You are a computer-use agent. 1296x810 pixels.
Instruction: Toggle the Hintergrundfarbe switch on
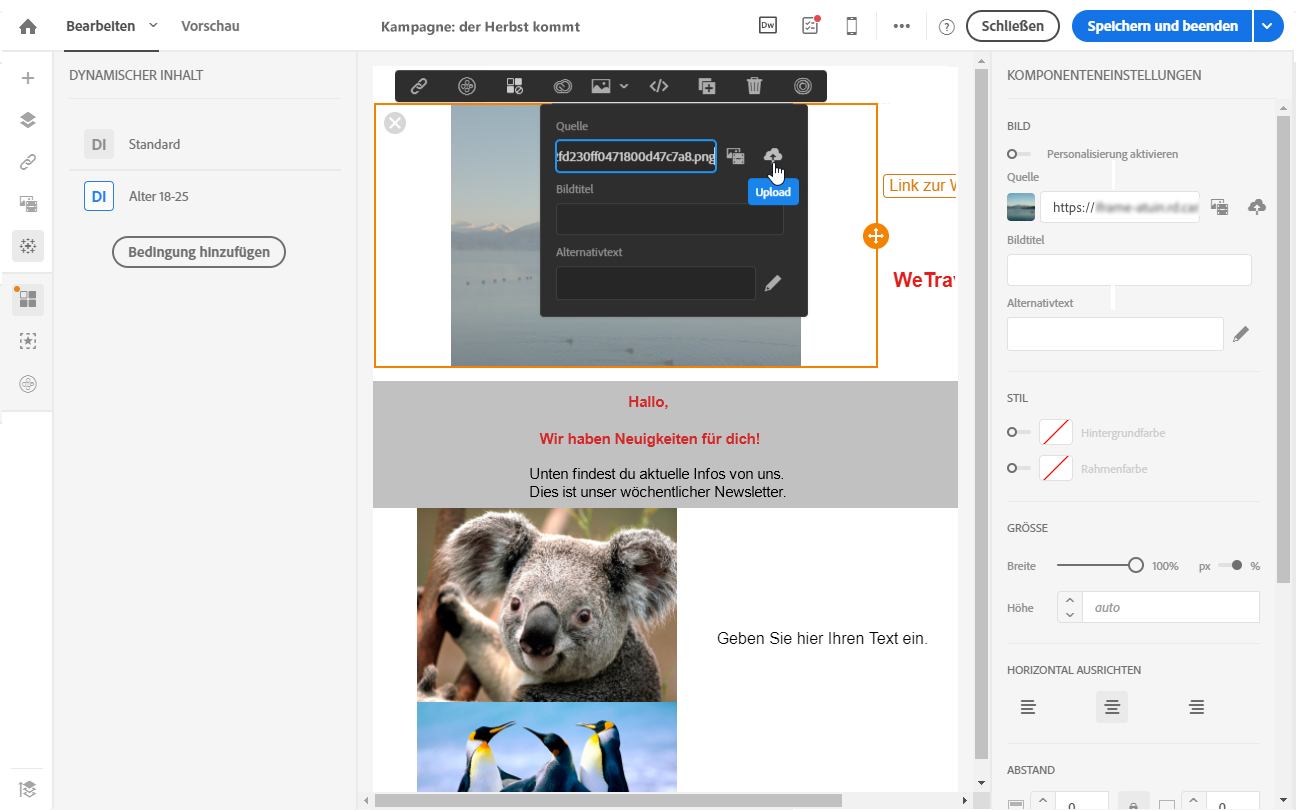point(1019,432)
